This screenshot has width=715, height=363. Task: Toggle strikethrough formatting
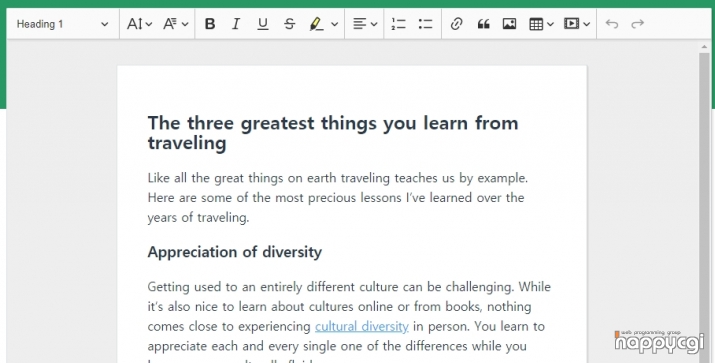coord(290,24)
